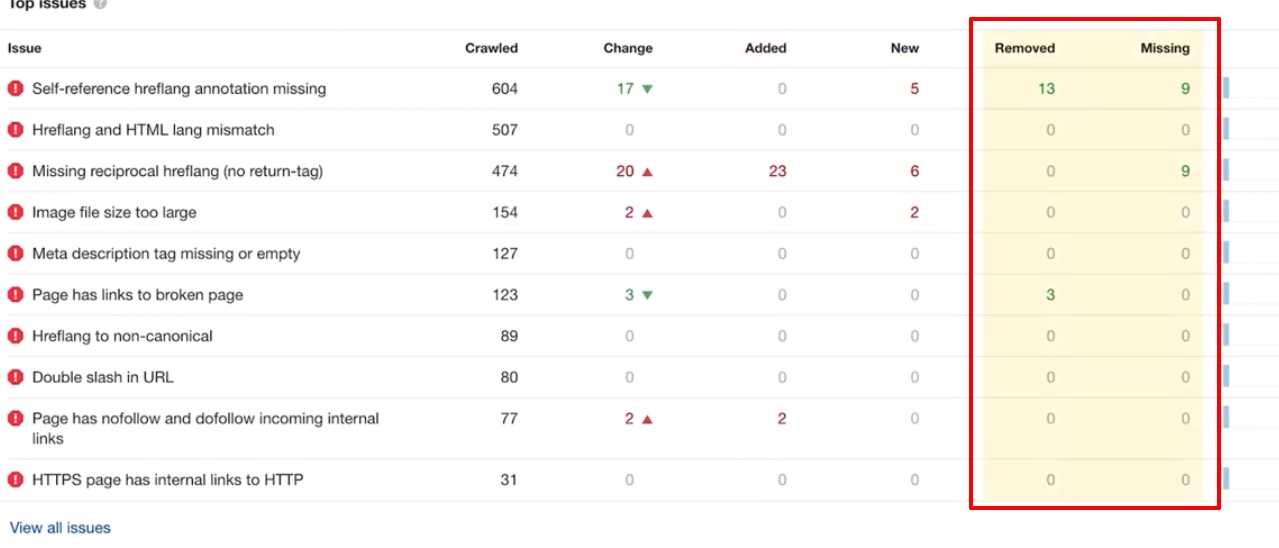The width and height of the screenshot is (1279, 548).
Task: Click the error icon next to Hreflang and HTML lang mismatch
Action: click(x=15, y=130)
